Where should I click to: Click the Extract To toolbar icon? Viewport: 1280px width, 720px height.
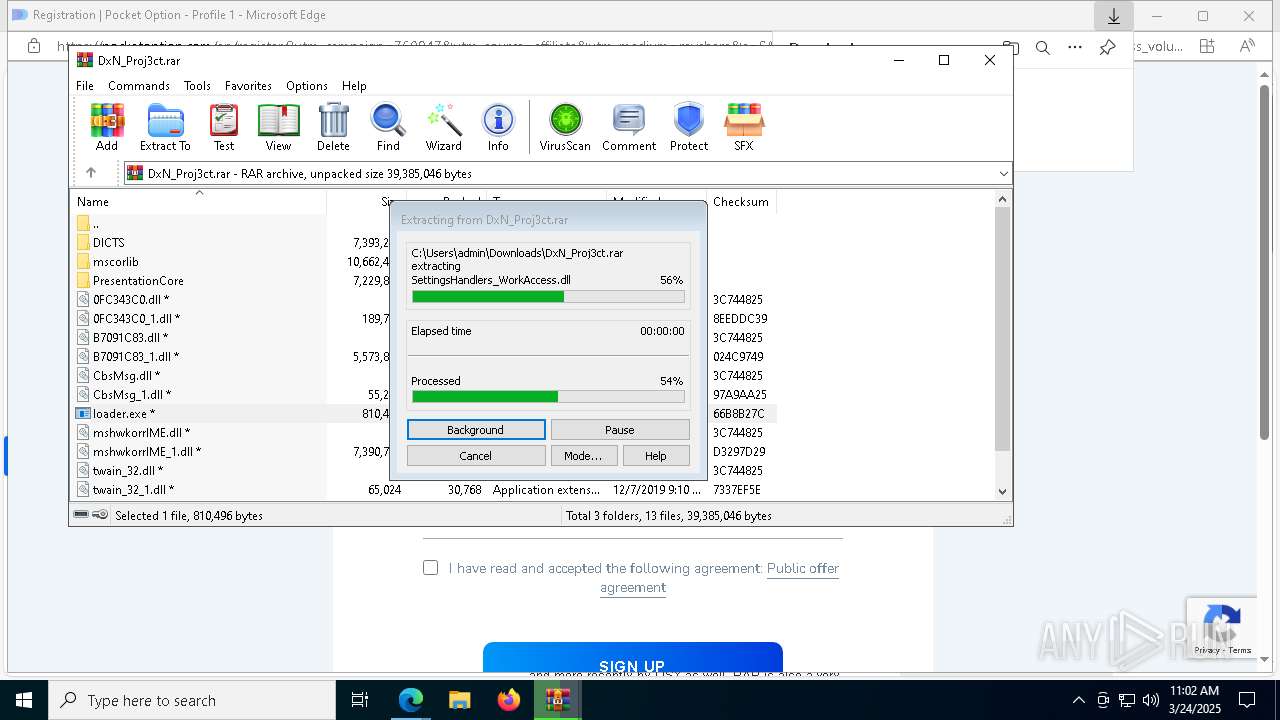(x=165, y=127)
